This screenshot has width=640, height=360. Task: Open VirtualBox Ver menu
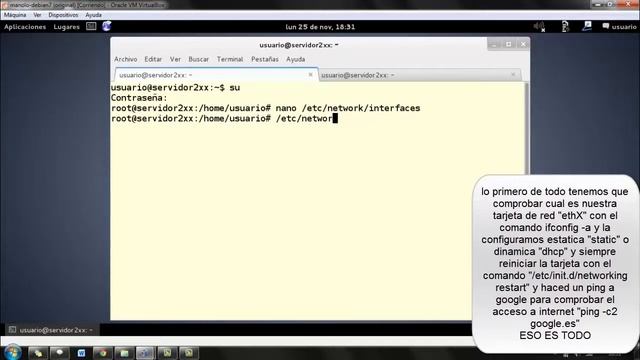(37, 15)
